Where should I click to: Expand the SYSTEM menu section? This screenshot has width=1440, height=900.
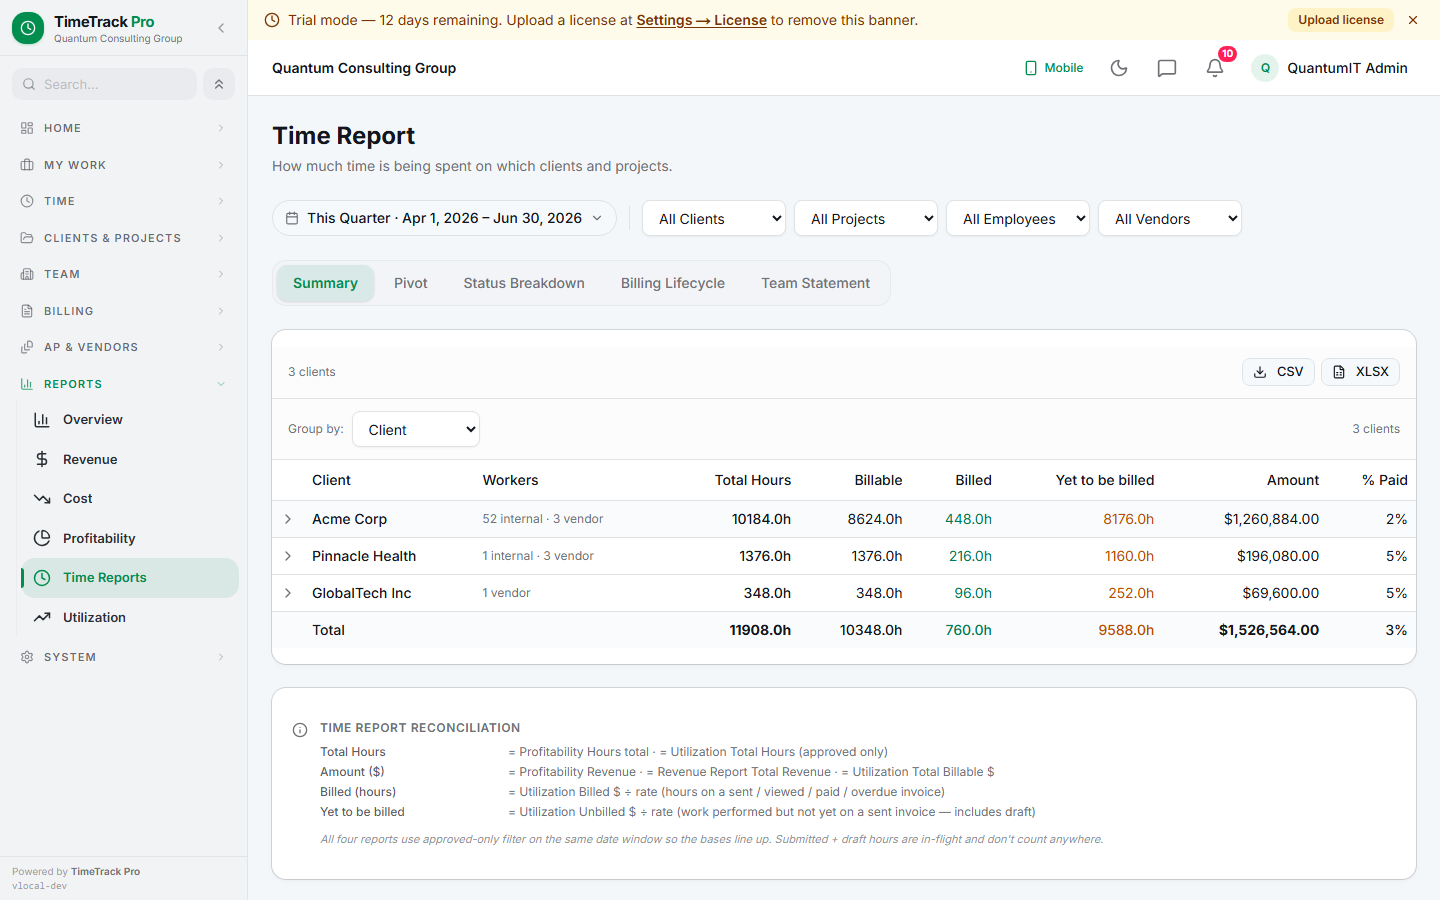(123, 657)
